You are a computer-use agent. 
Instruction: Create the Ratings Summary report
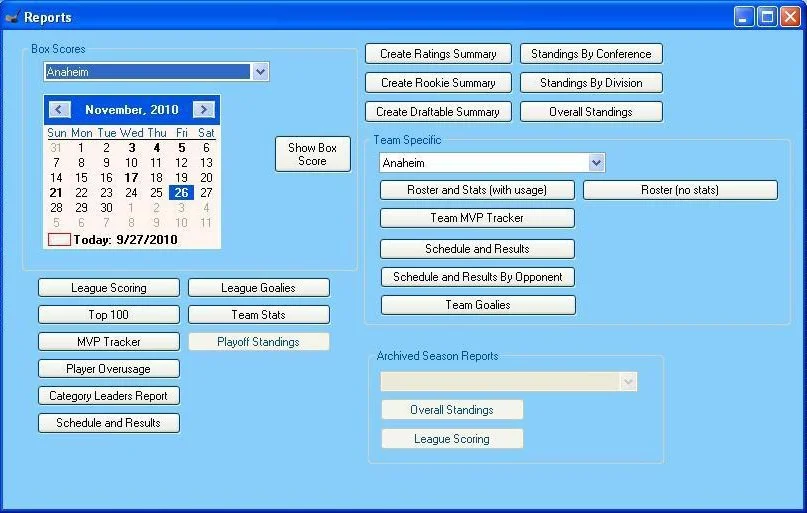438,54
